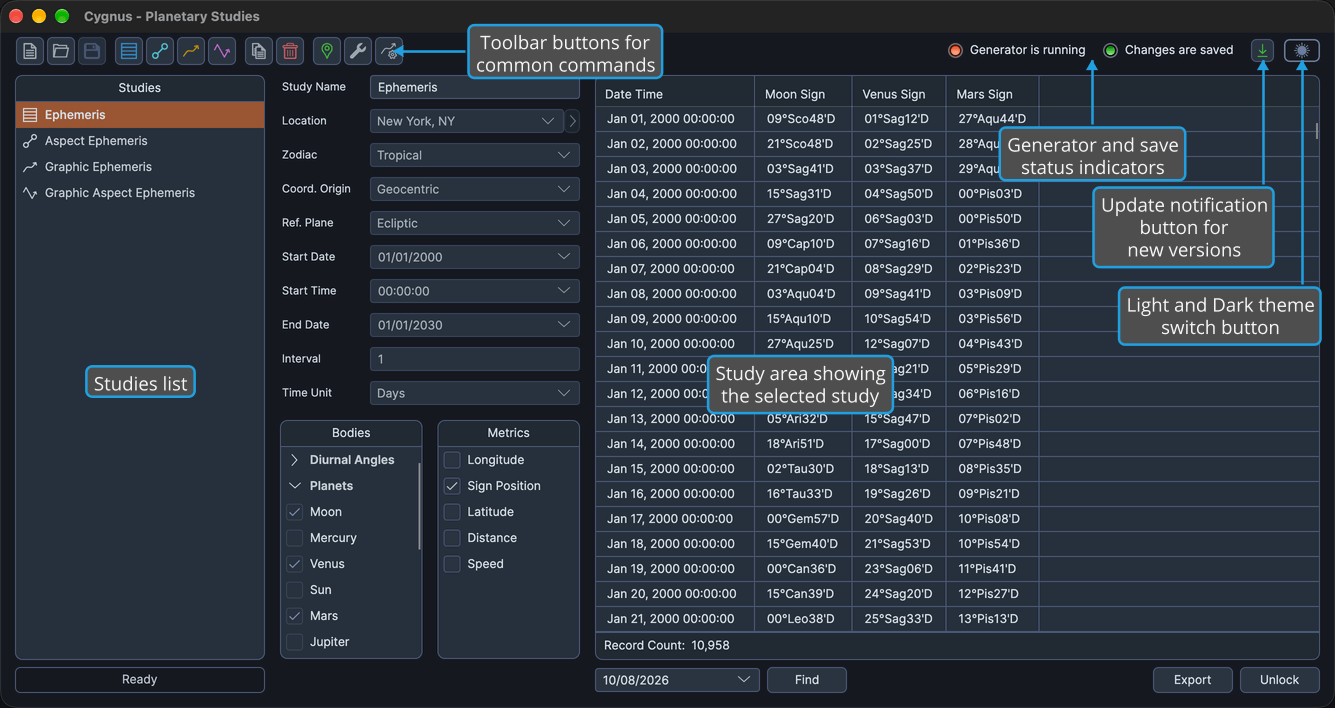1335x708 pixels.
Task: Select the Graphic Aspect Ephemeris study
Action: pos(140,193)
